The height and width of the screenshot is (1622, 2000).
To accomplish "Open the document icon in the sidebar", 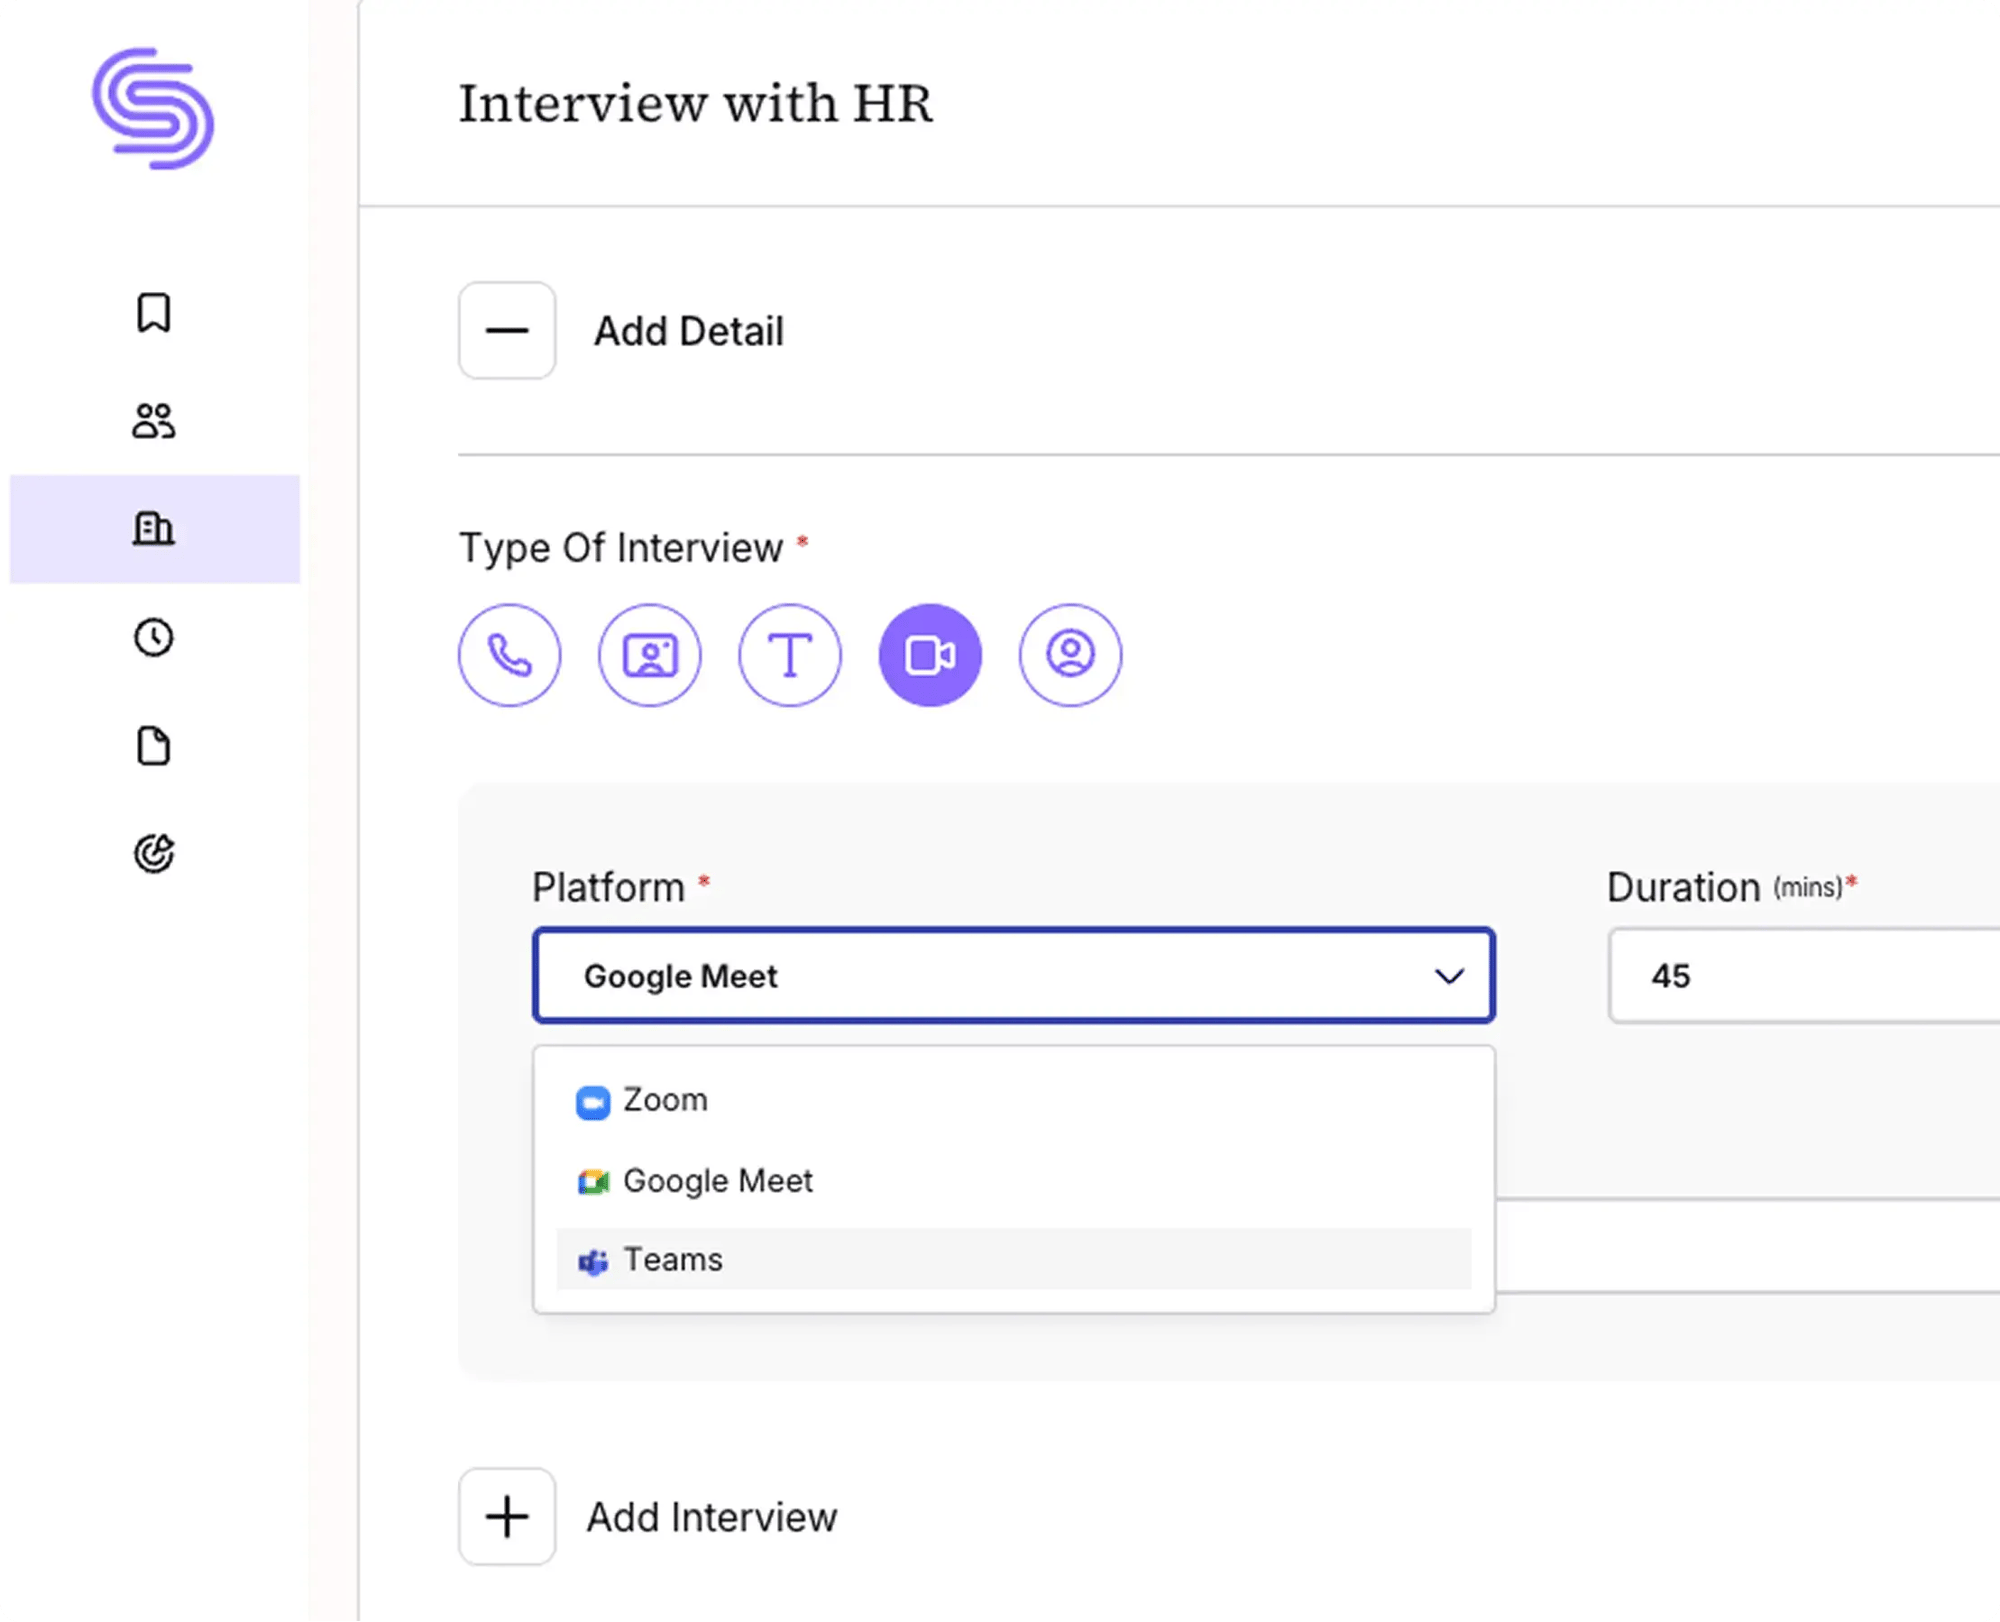I will (x=154, y=746).
